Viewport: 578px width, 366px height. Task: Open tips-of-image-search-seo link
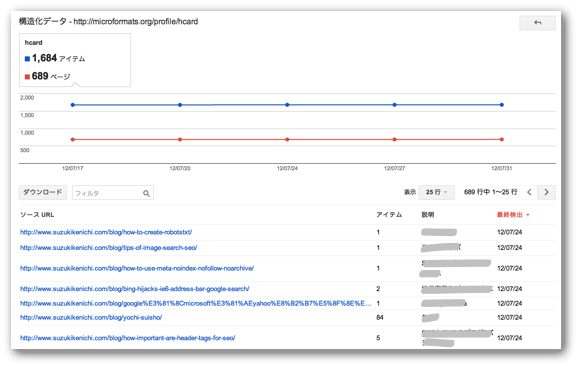tap(108, 248)
